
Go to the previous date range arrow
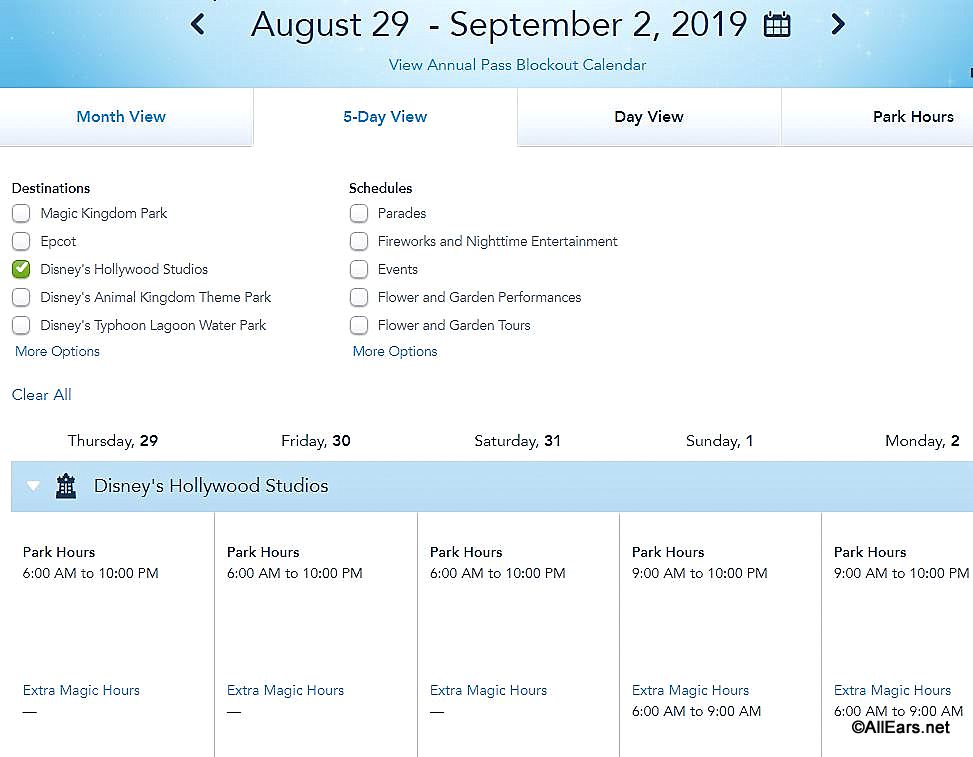click(198, 24)
